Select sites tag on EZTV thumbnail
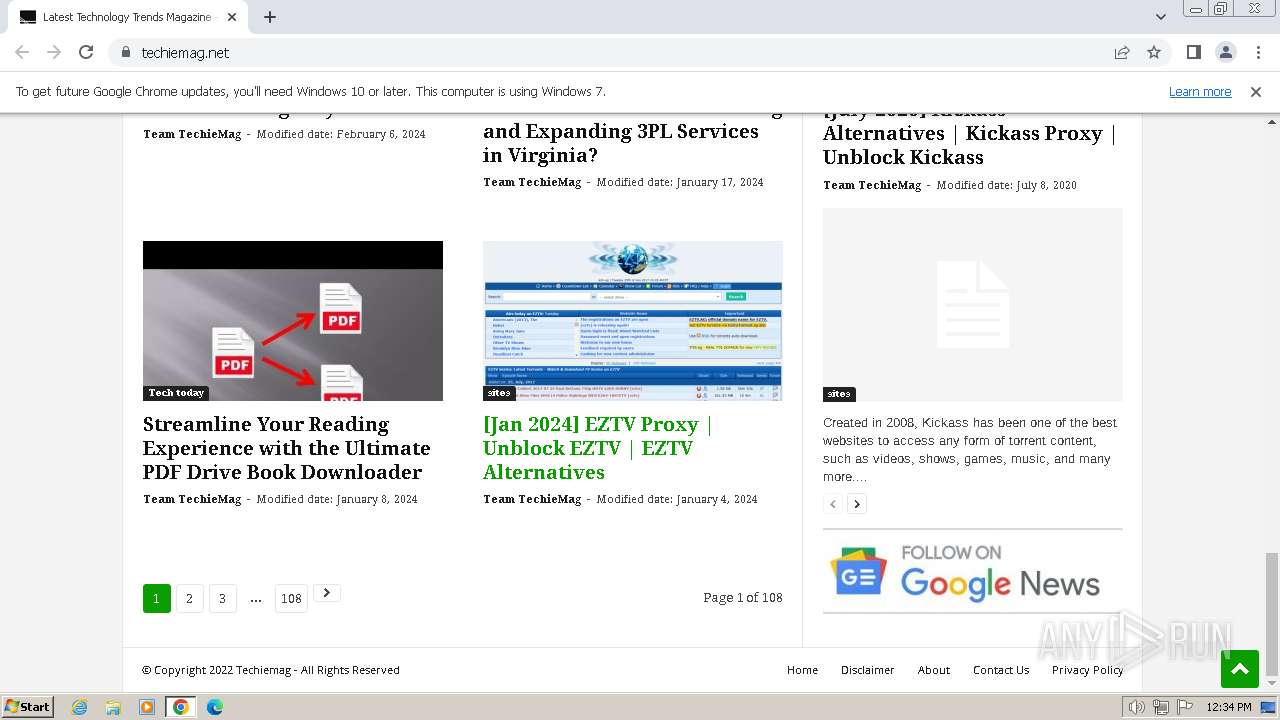Viewport: 1280px width, 720px height. coord(498,393)
